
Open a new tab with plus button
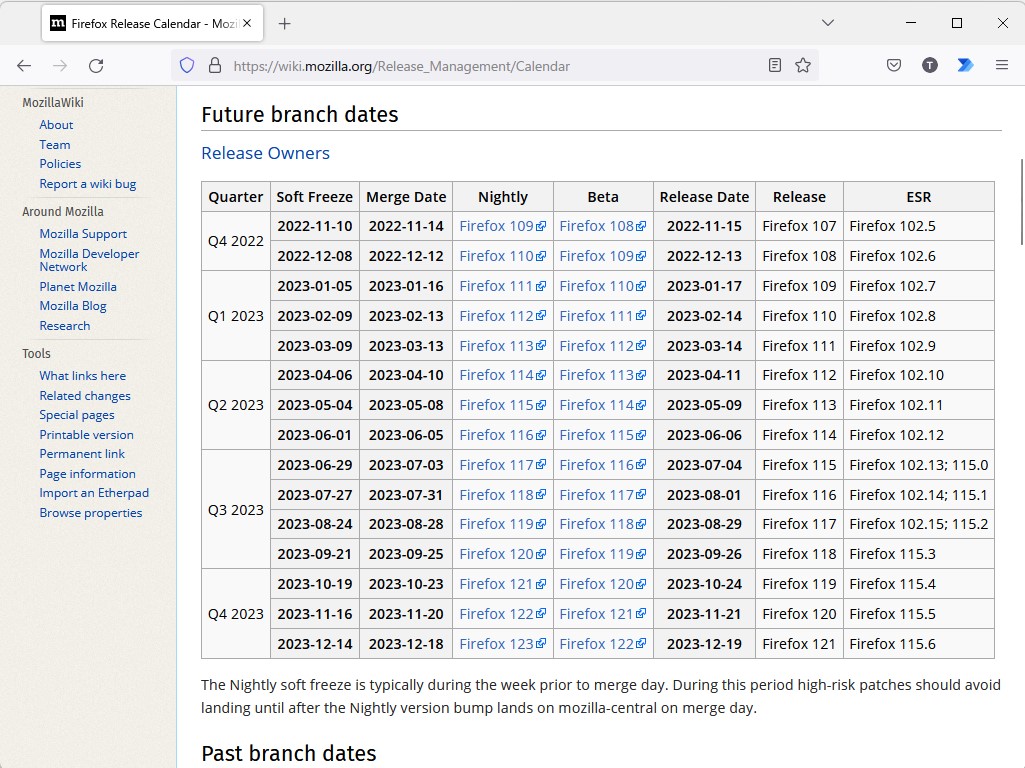[x=285, y=23]
